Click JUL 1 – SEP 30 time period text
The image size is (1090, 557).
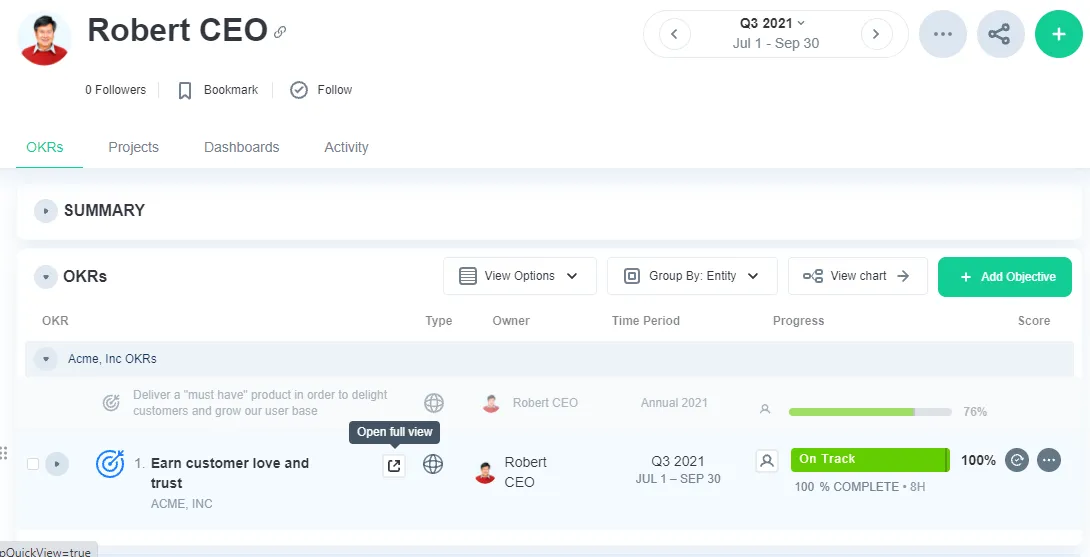[x=678, y=479]
